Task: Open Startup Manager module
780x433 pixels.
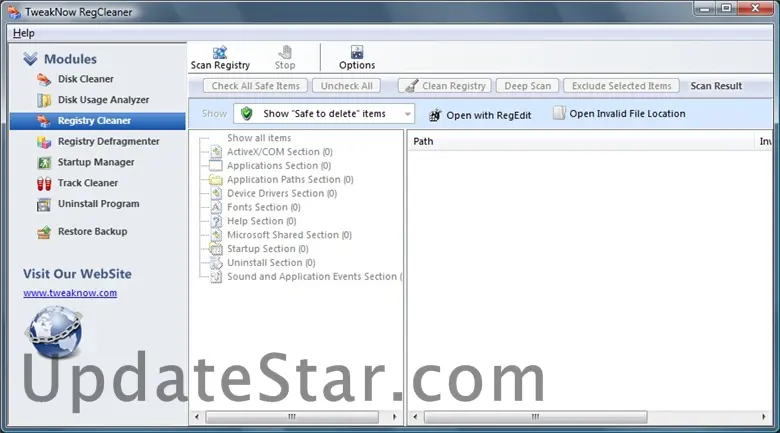Action: 86,162
